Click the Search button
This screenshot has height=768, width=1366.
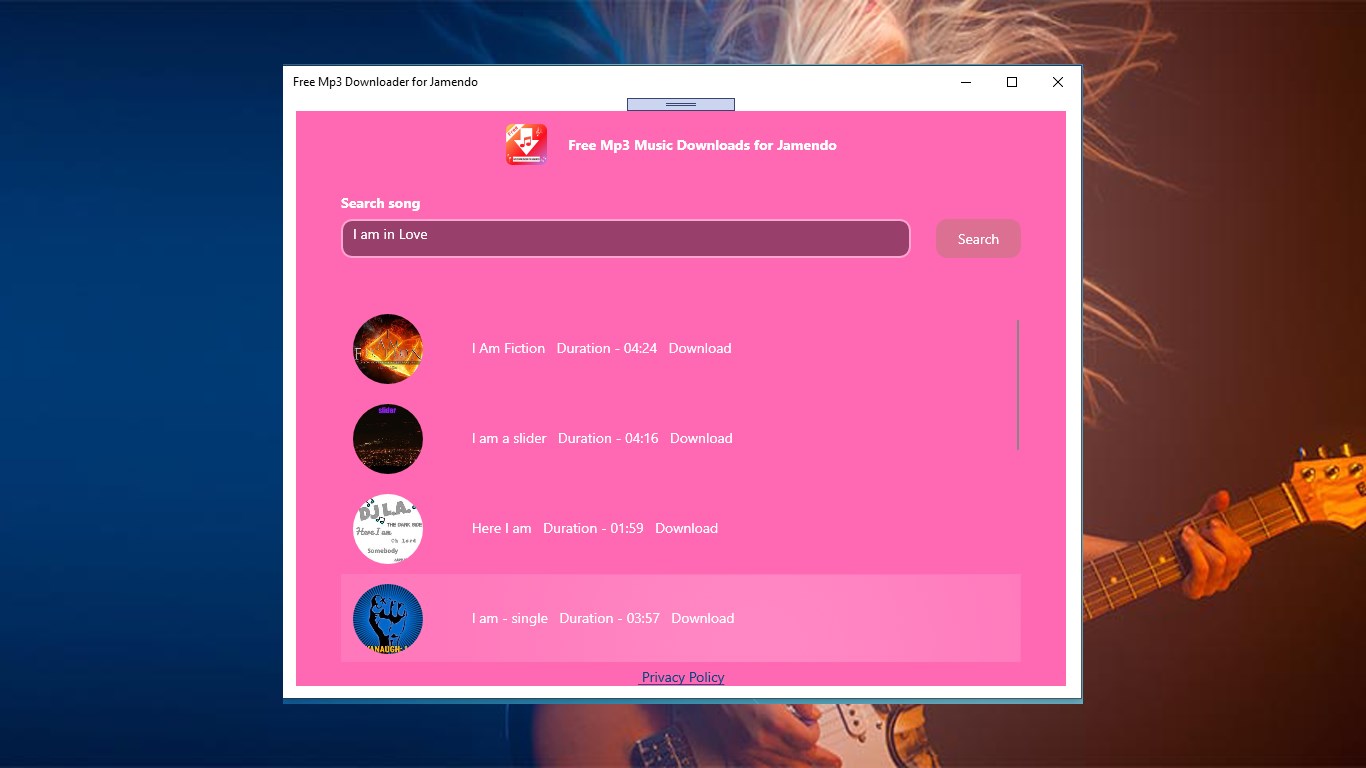point(978,239)
